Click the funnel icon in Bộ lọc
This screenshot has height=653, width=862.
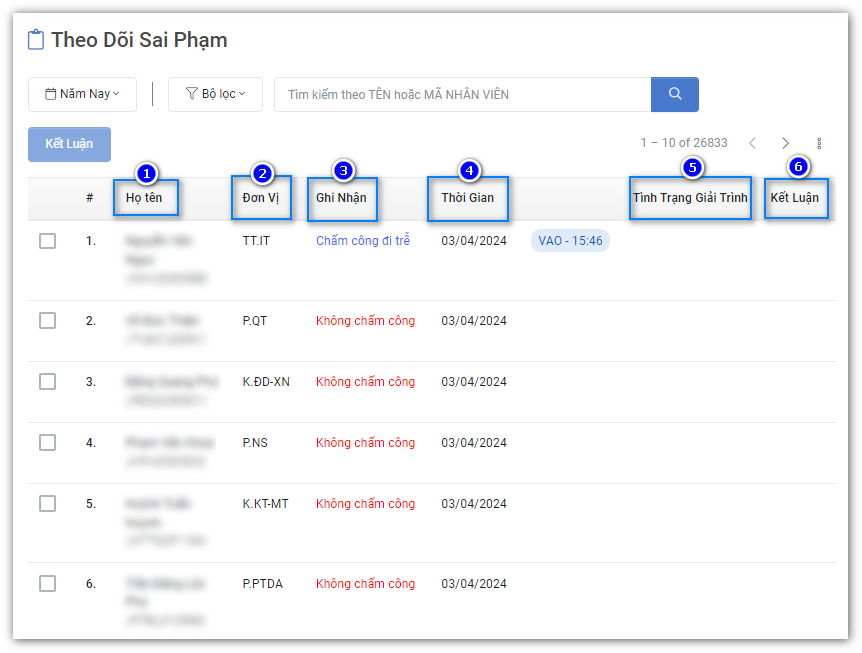(x=191, y=94)
